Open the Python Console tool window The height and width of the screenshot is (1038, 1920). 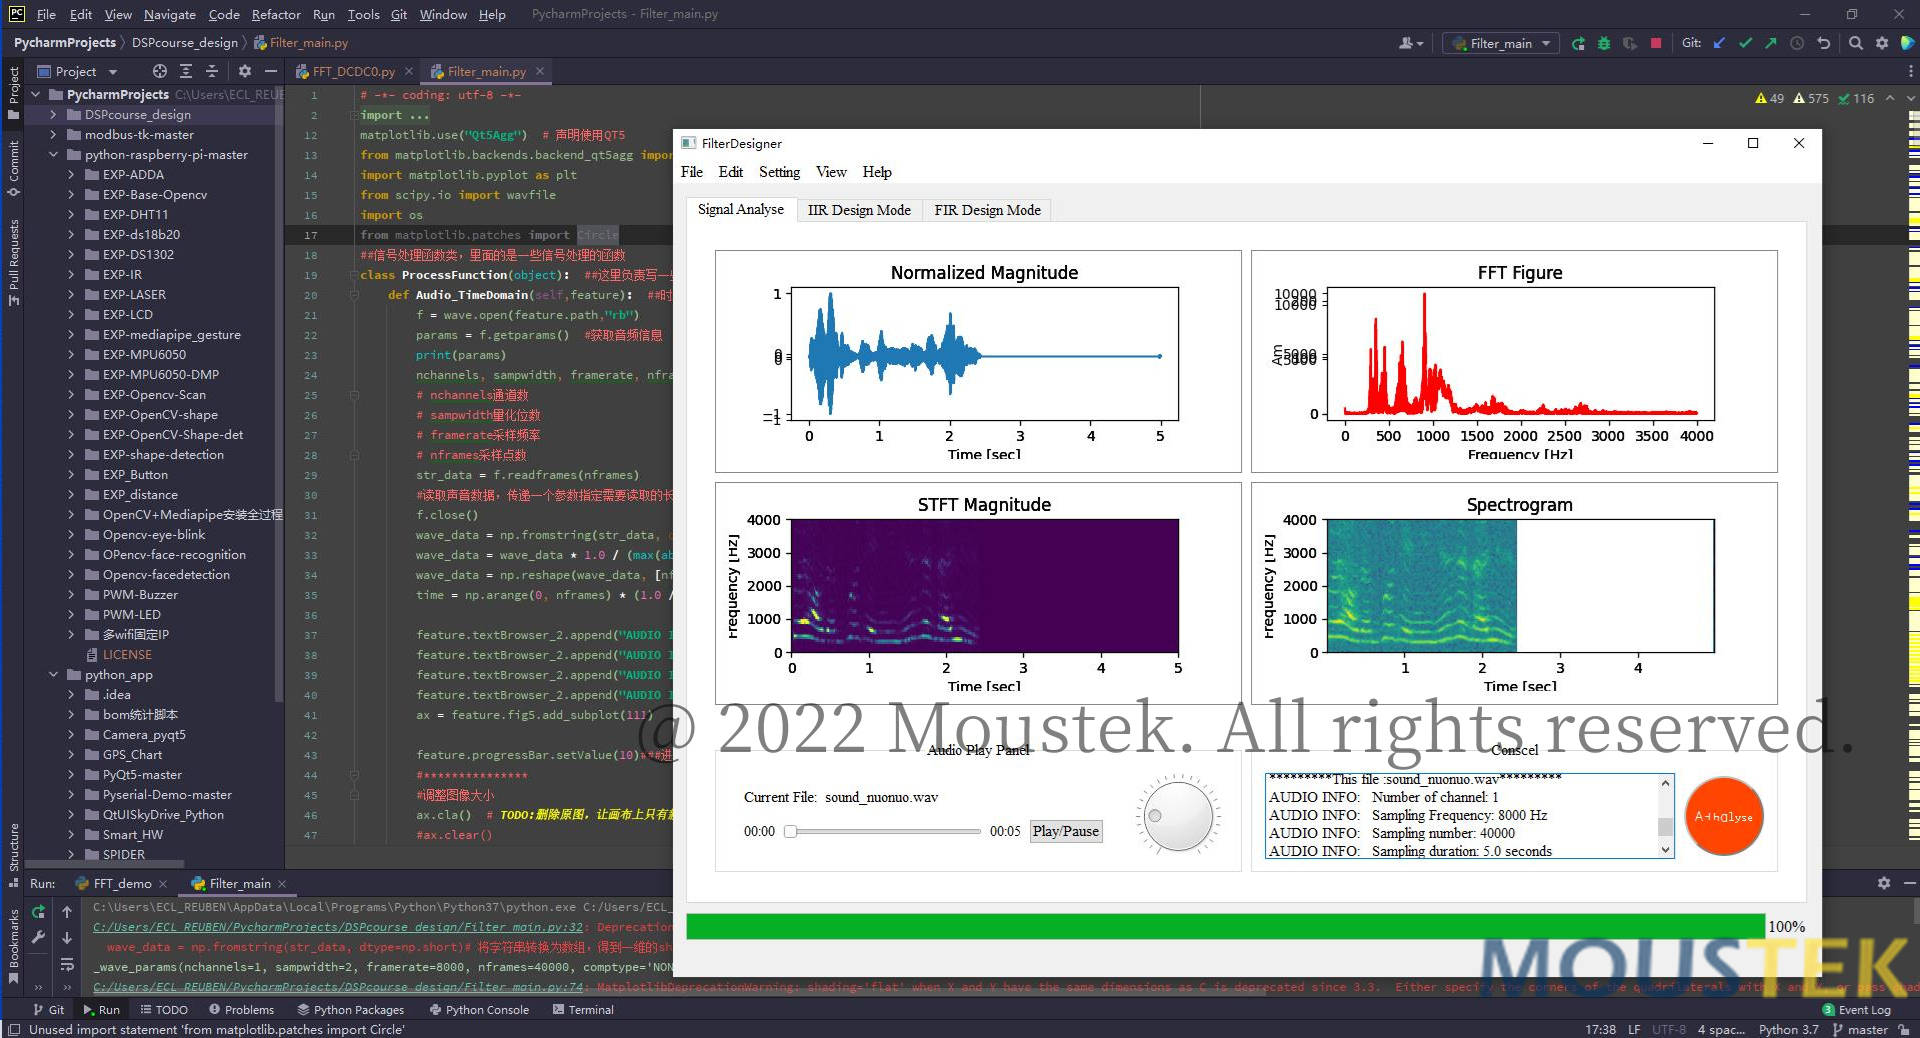(x=479, y=1010)
